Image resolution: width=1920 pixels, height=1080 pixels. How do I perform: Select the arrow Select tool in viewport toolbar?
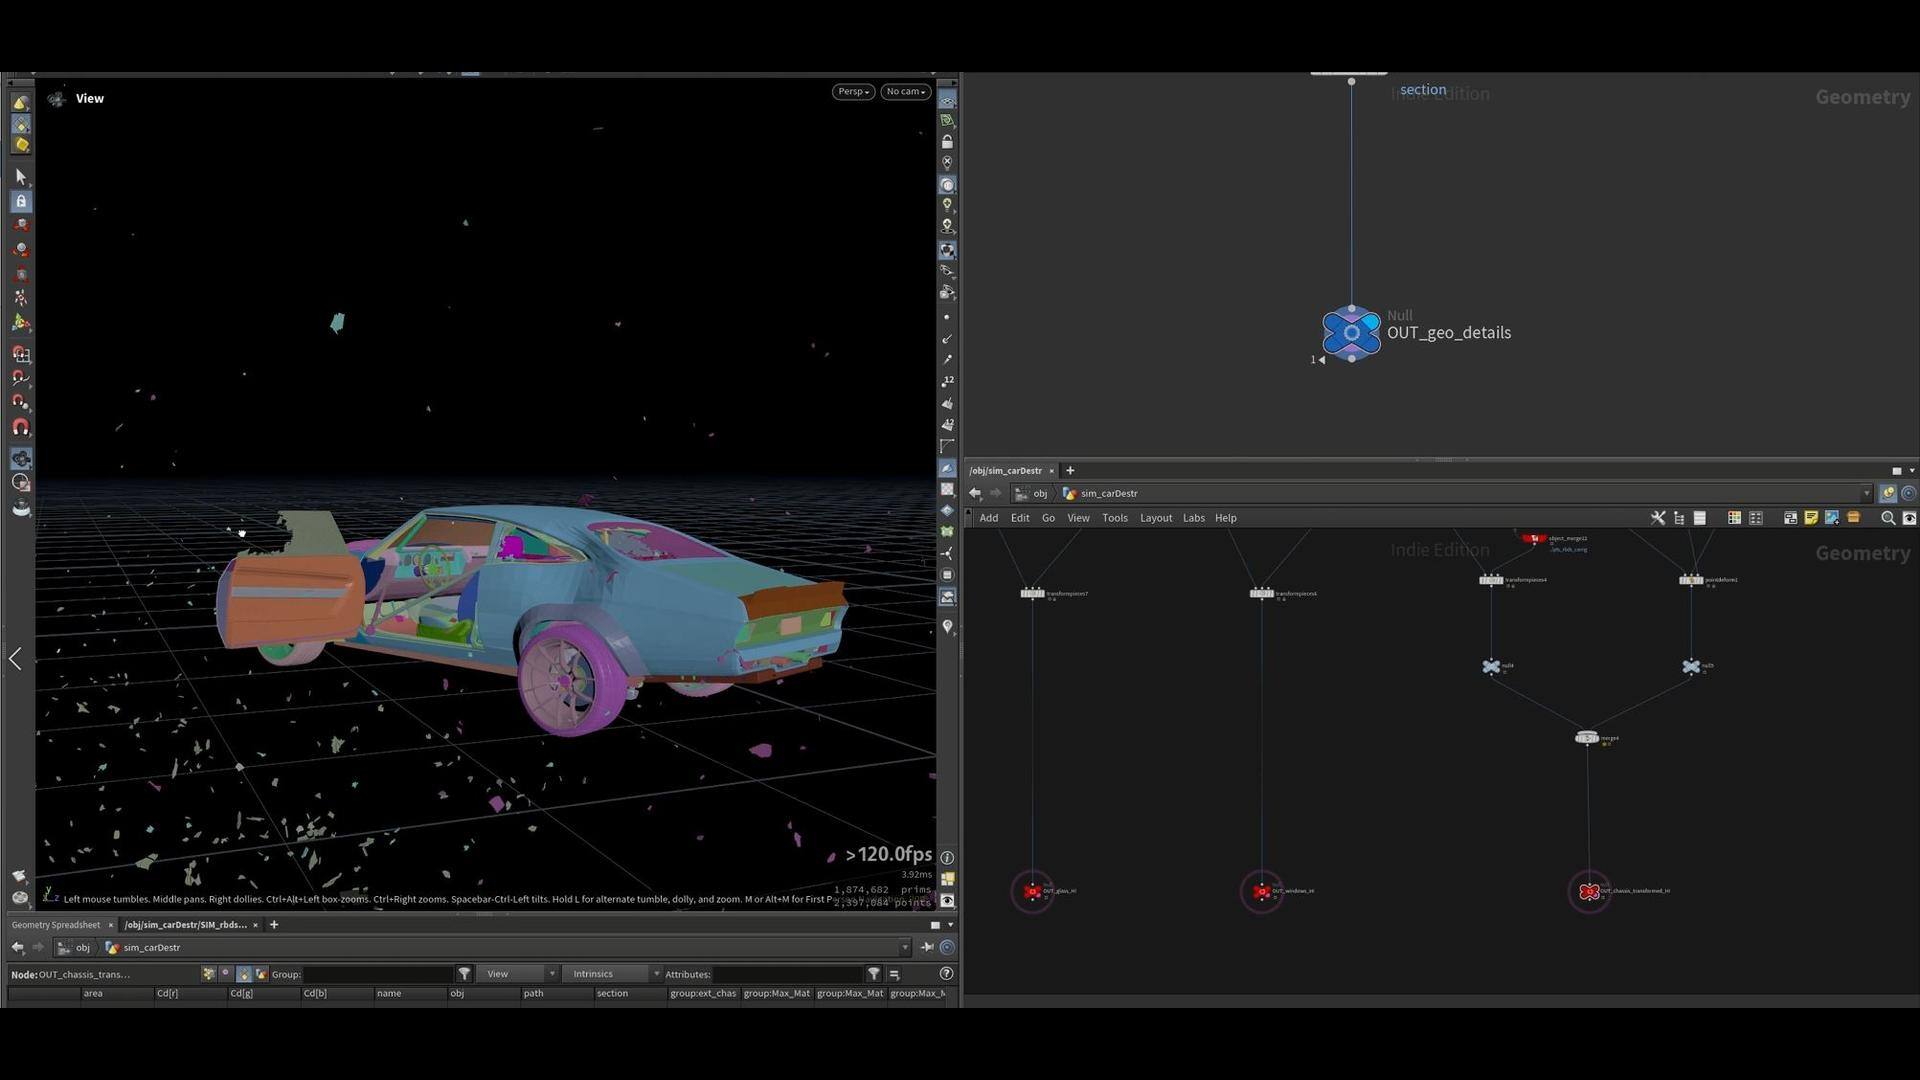[x=20, y=177]
